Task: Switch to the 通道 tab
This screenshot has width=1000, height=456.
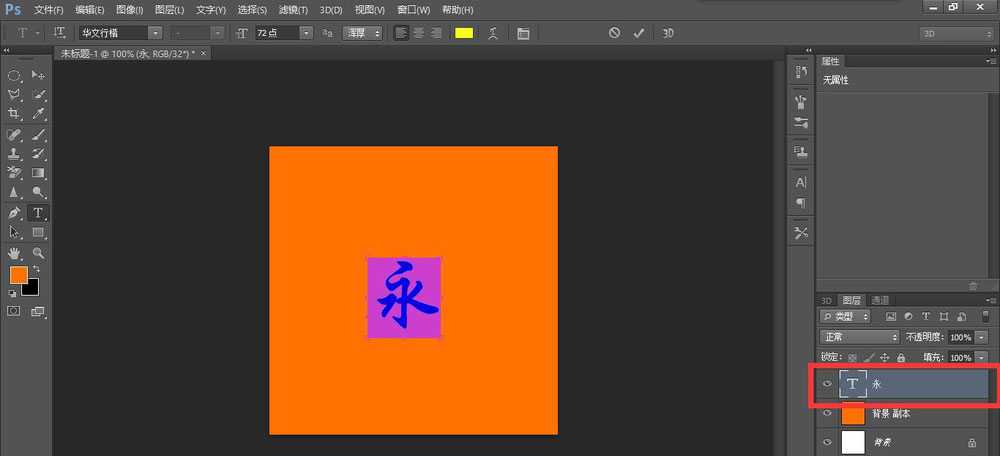Action: click(x=879, y=300)
